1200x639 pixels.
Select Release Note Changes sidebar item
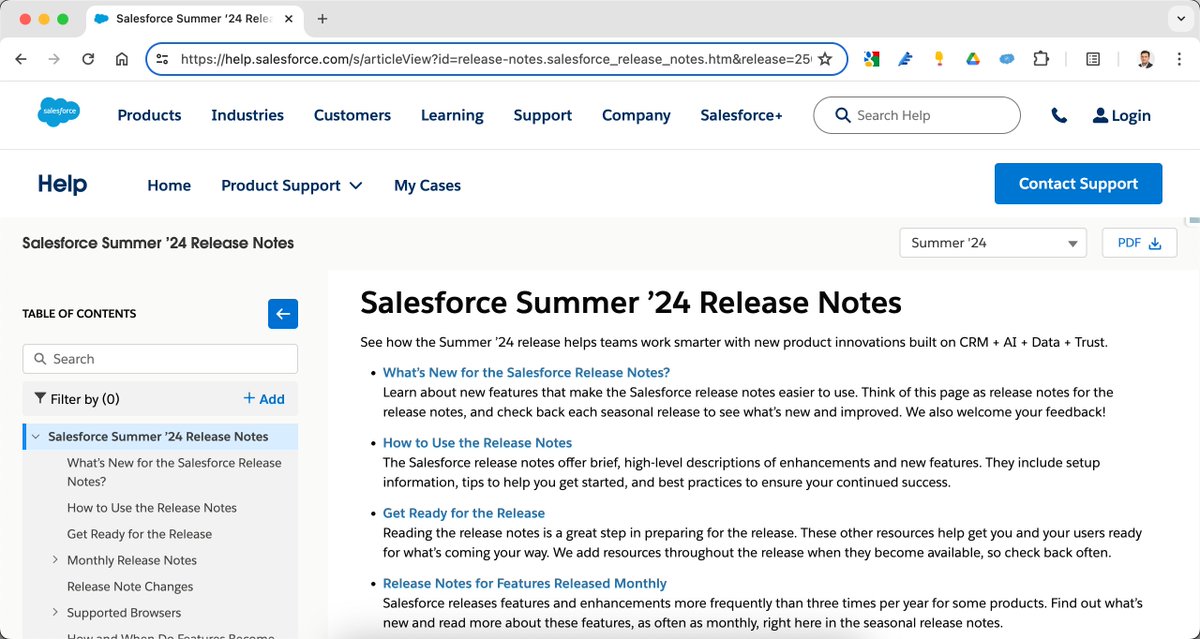130,587
